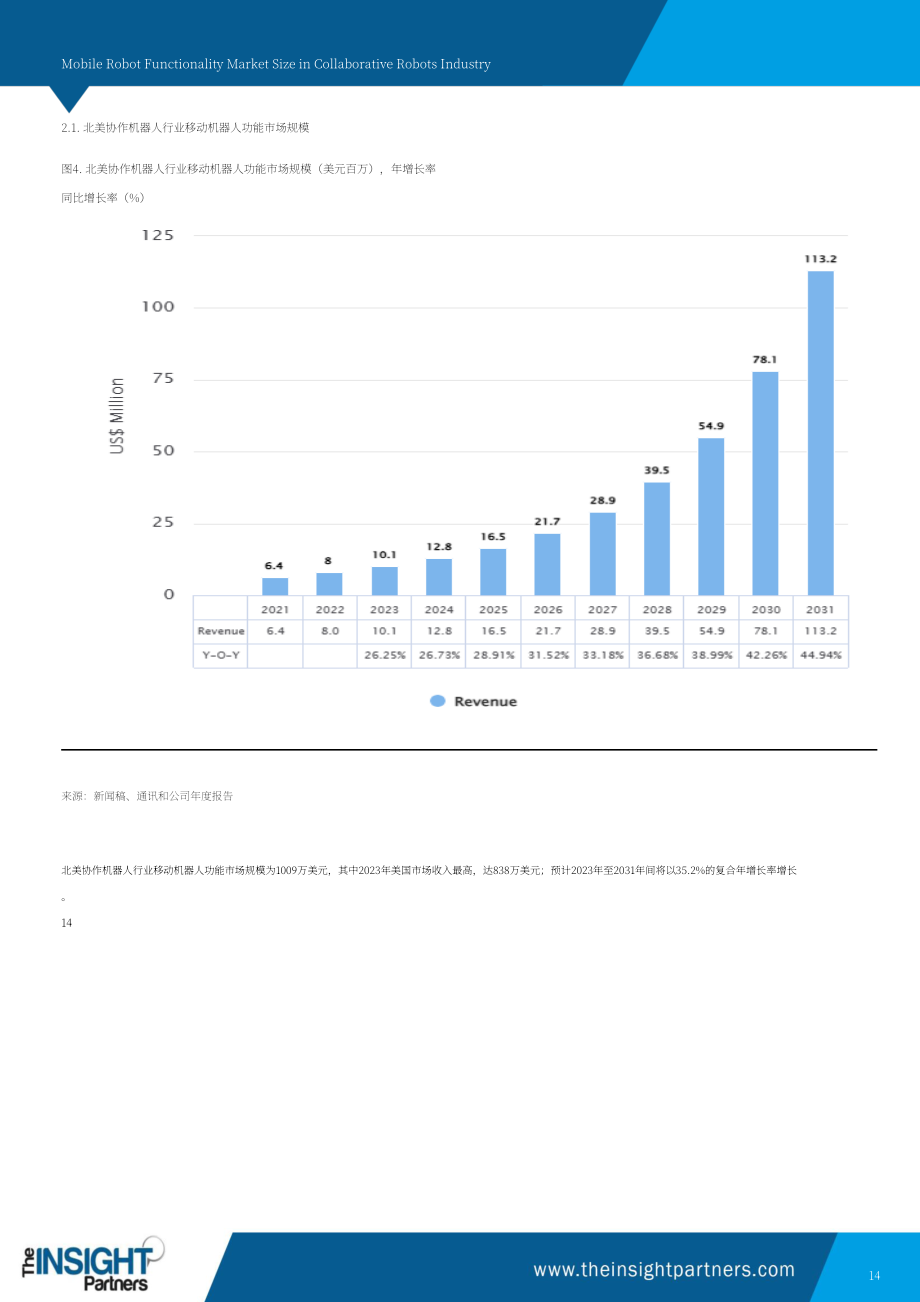Click the 2021 year table cell
This screenshot has height=1302, width=920.
click(x=275, y=609)
